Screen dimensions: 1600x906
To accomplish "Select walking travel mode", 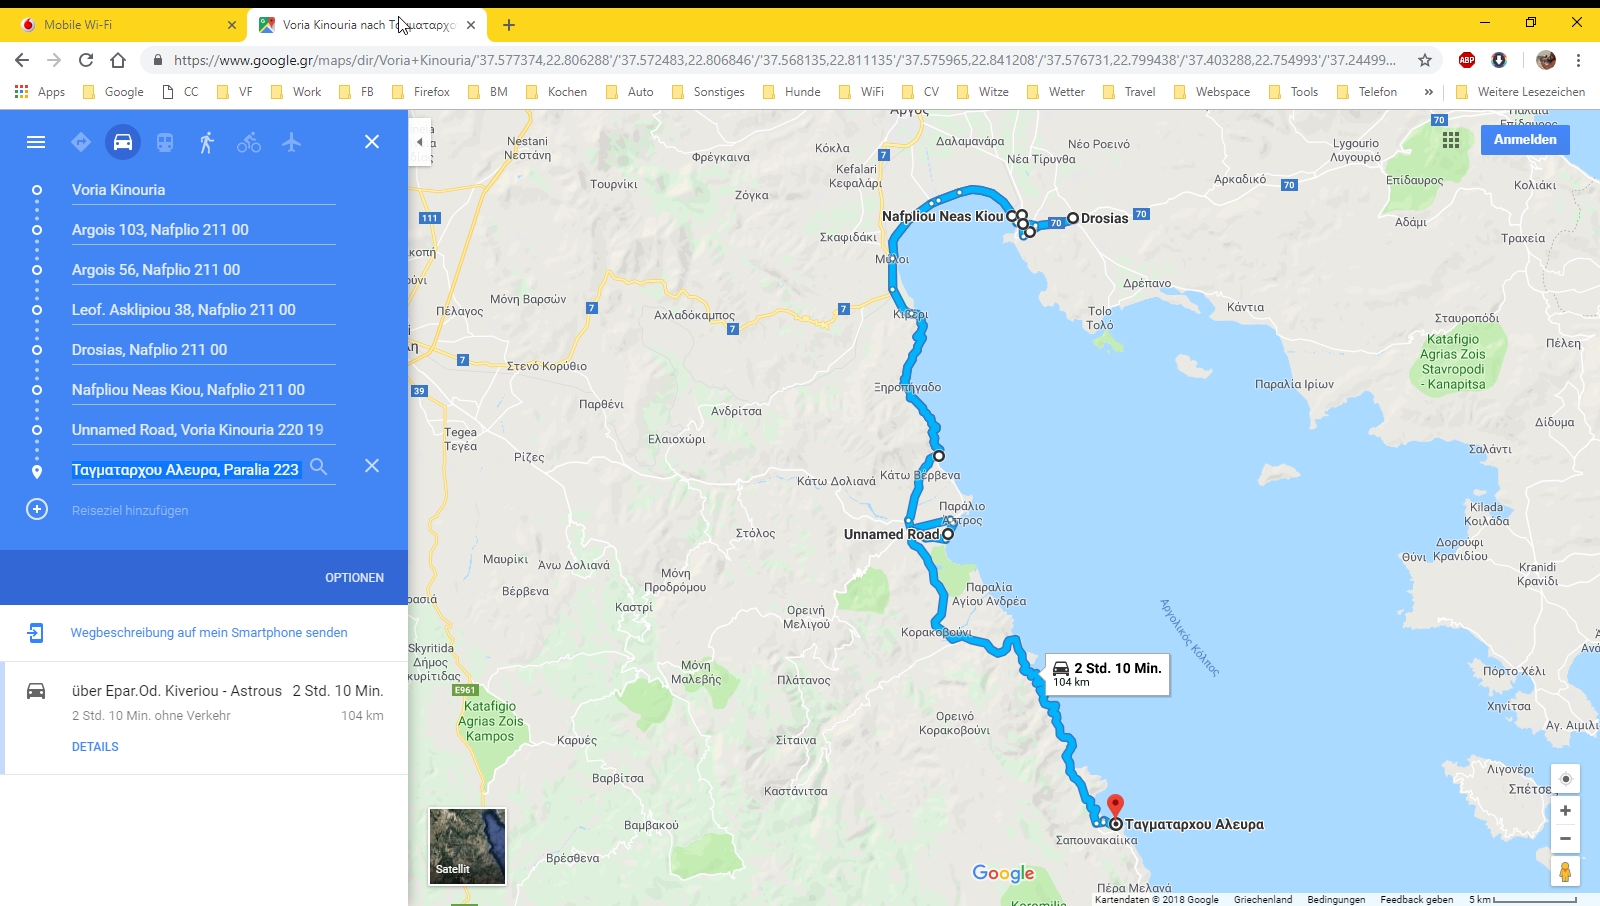I will coord(207,142).
